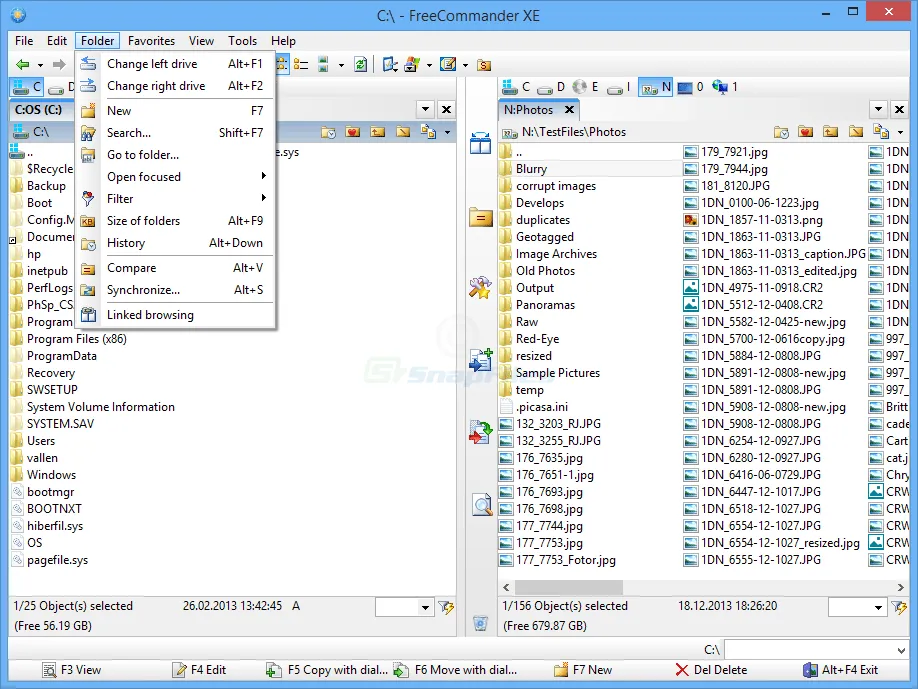Click F7 New button
Screen dimensions: 918x689
pyautogui.click(x=583, y=670)
